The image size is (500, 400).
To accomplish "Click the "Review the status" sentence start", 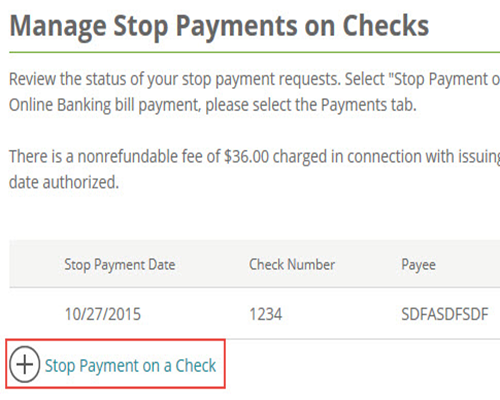I will (67, 79).
